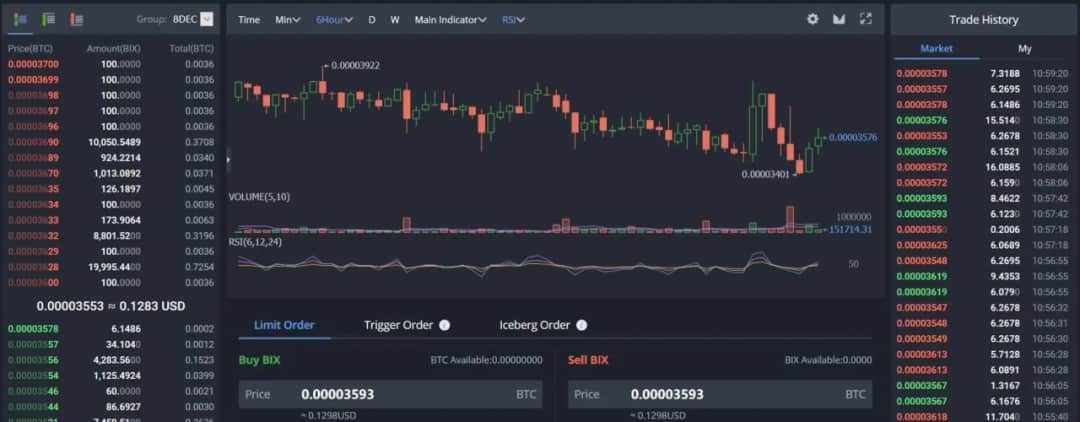Select the 0.00003690 sell order row
The height and width of the screenshot is (422, 1080).
tap(110, 143)
